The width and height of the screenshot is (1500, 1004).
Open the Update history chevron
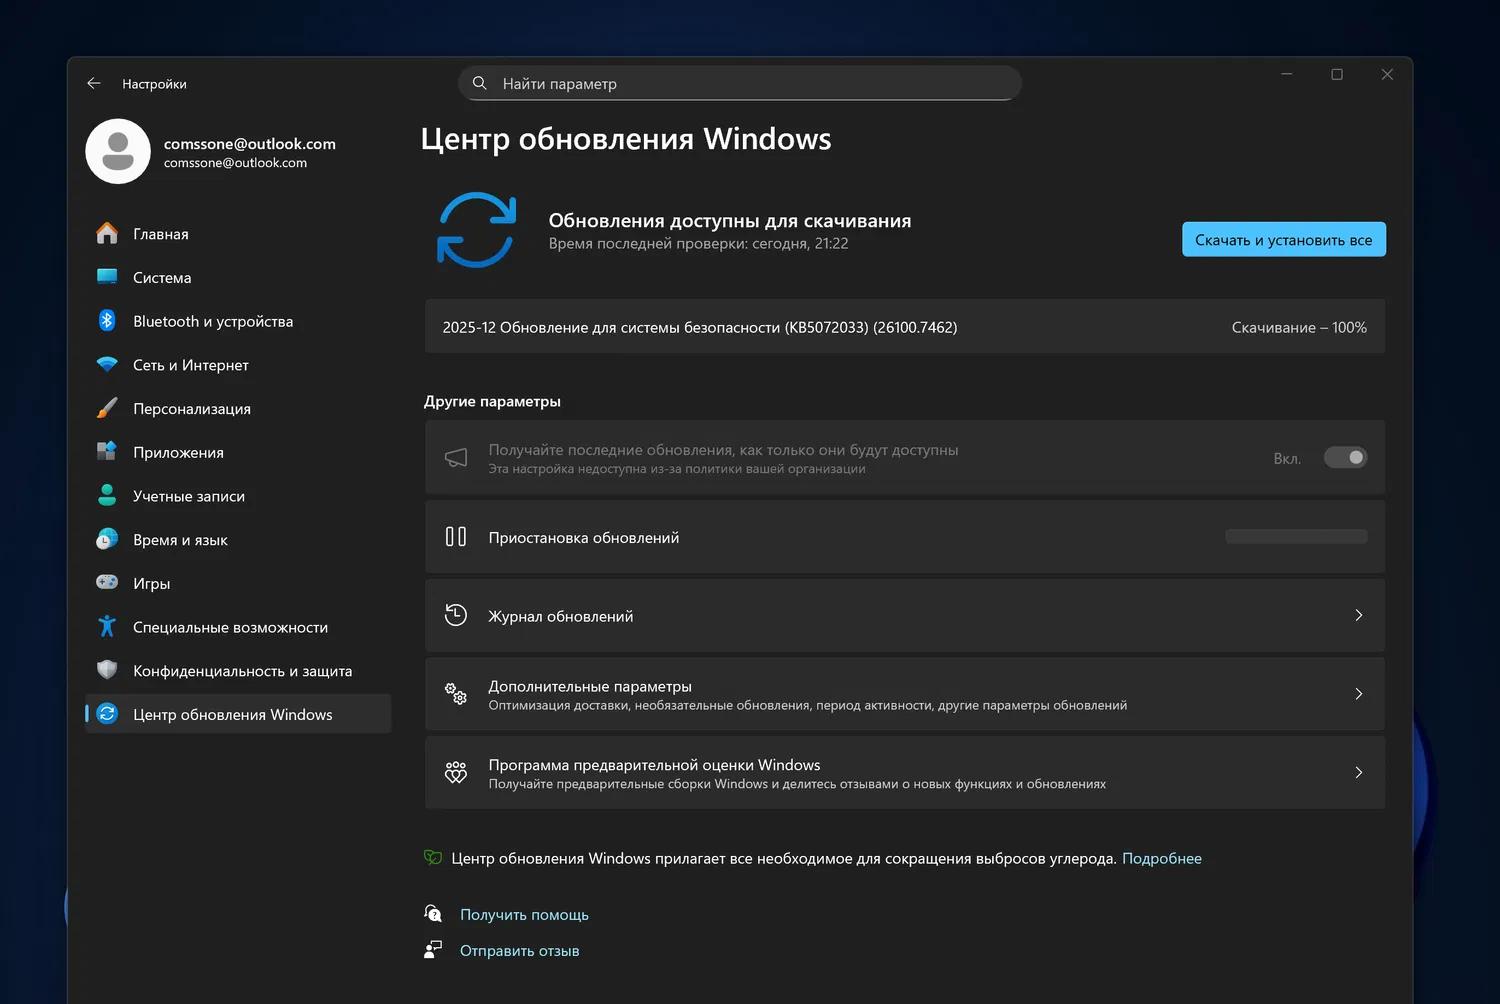[x=1358, y=616]
